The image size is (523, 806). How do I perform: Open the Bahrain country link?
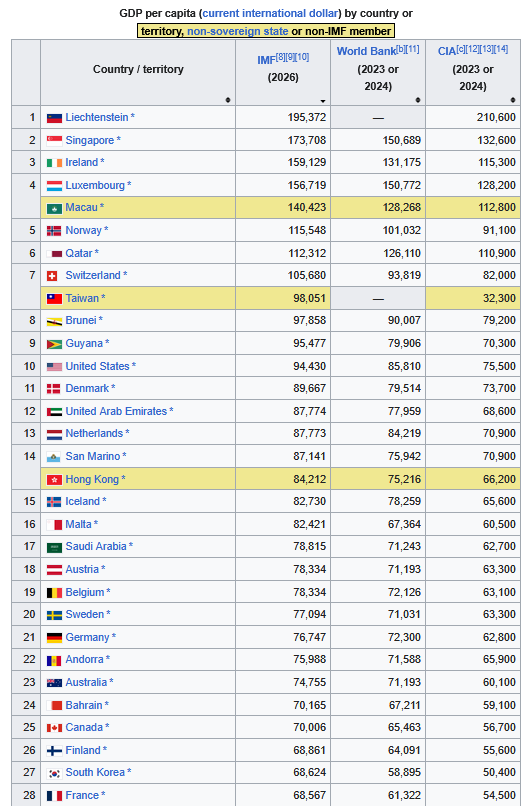[x=84, y=705]
